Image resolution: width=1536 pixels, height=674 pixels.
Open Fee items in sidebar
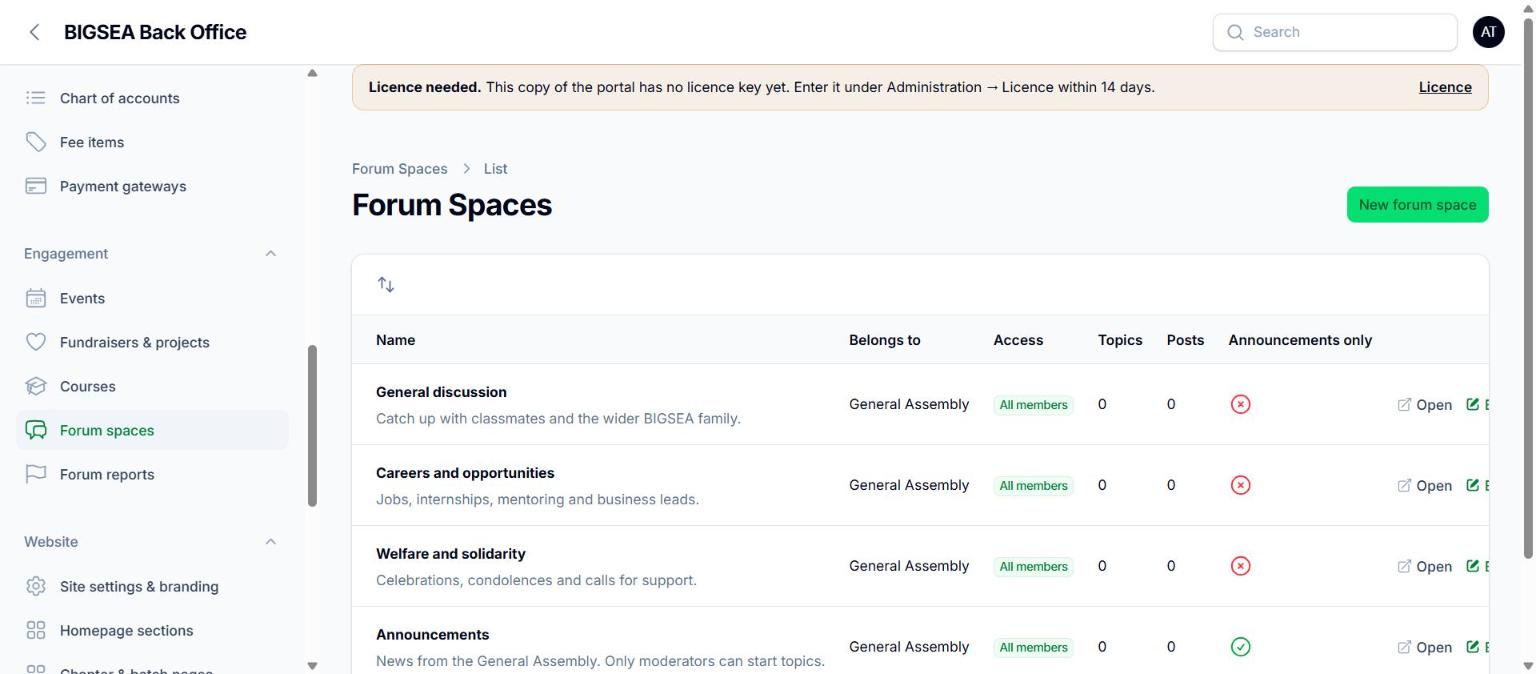(x=152, y=142)
